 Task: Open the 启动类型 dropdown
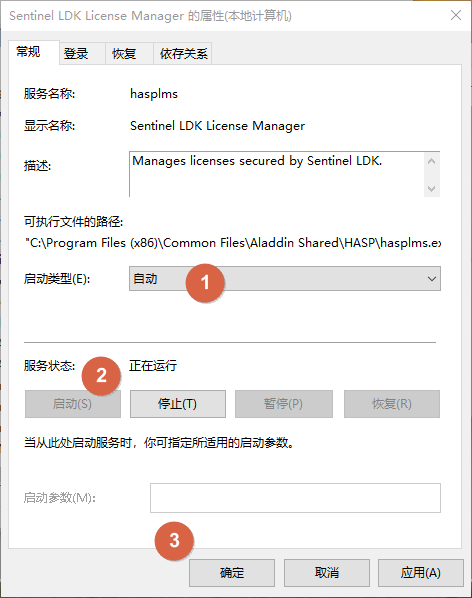[x=285, y=279]
